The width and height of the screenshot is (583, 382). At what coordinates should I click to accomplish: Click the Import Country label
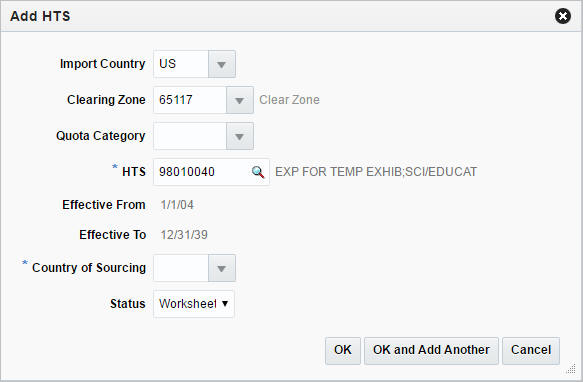click(x=103, y=64)
